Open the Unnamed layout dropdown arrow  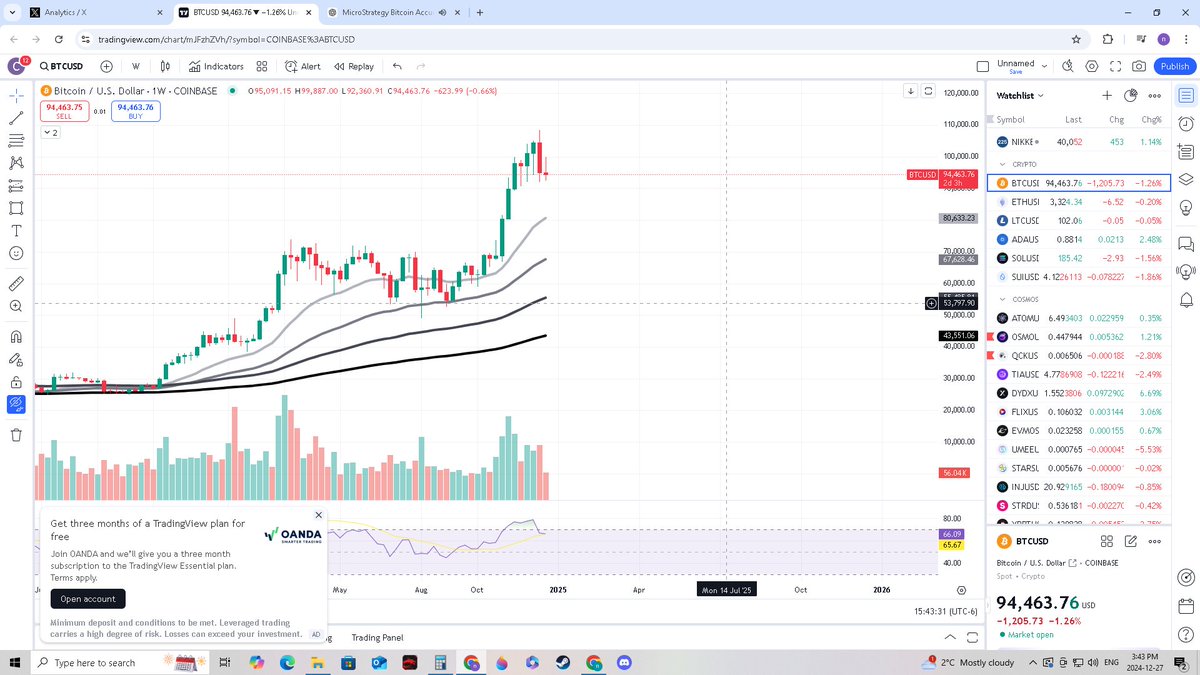point(1045,66)
